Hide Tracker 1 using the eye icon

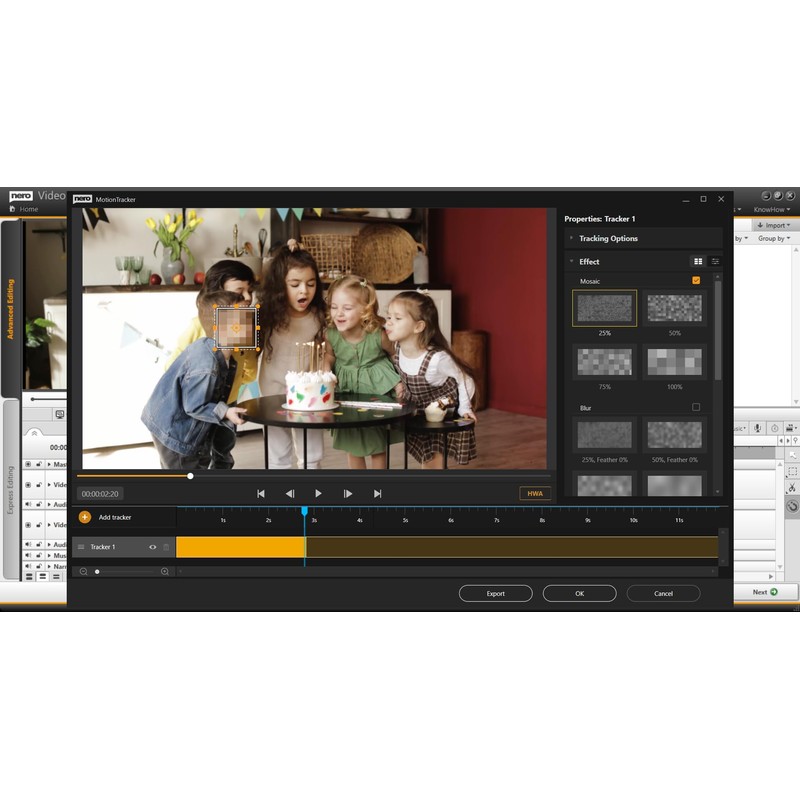[x=153, y=547]
